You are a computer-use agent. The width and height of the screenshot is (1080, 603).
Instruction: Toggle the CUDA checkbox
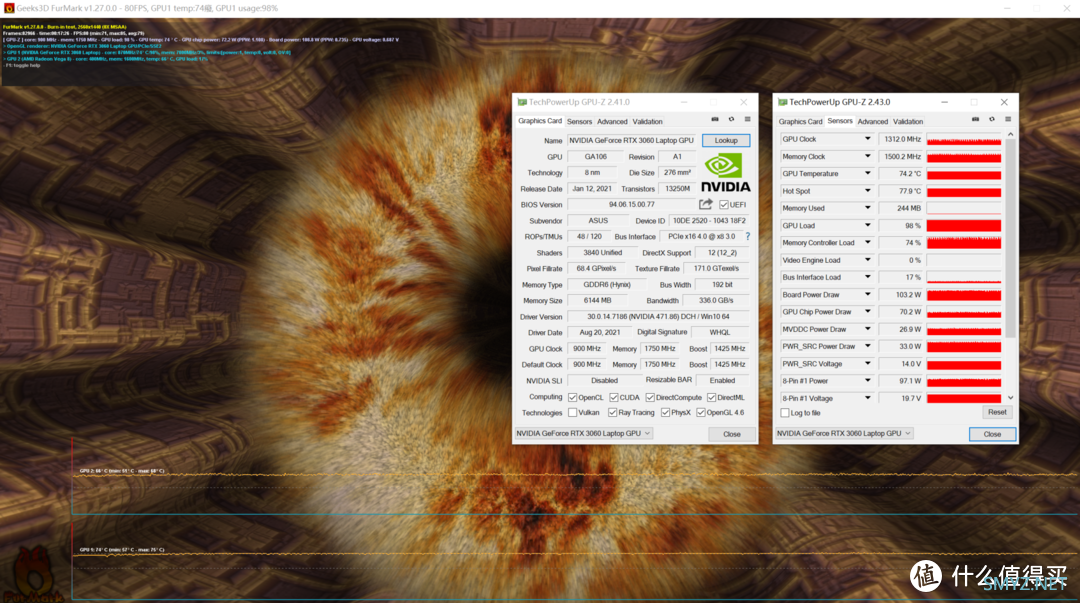pyautogui.click(x=614, y=398)
